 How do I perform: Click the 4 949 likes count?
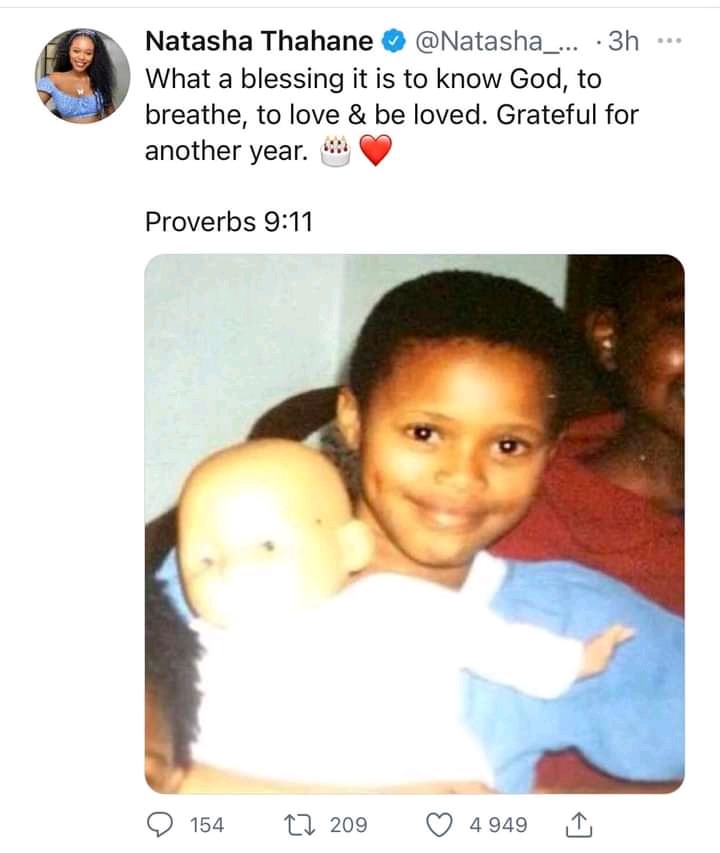(499, 825)
